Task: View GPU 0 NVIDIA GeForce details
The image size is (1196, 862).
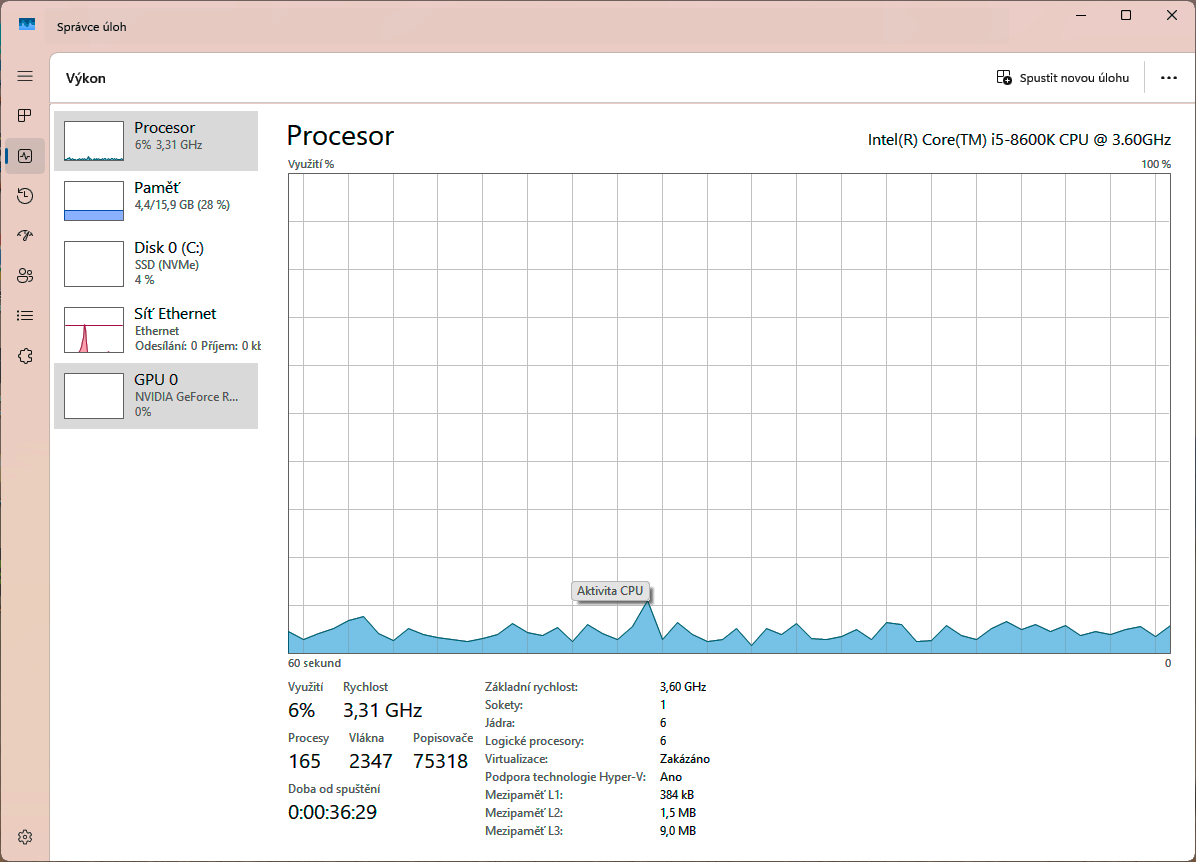Action: pos(156,395)
